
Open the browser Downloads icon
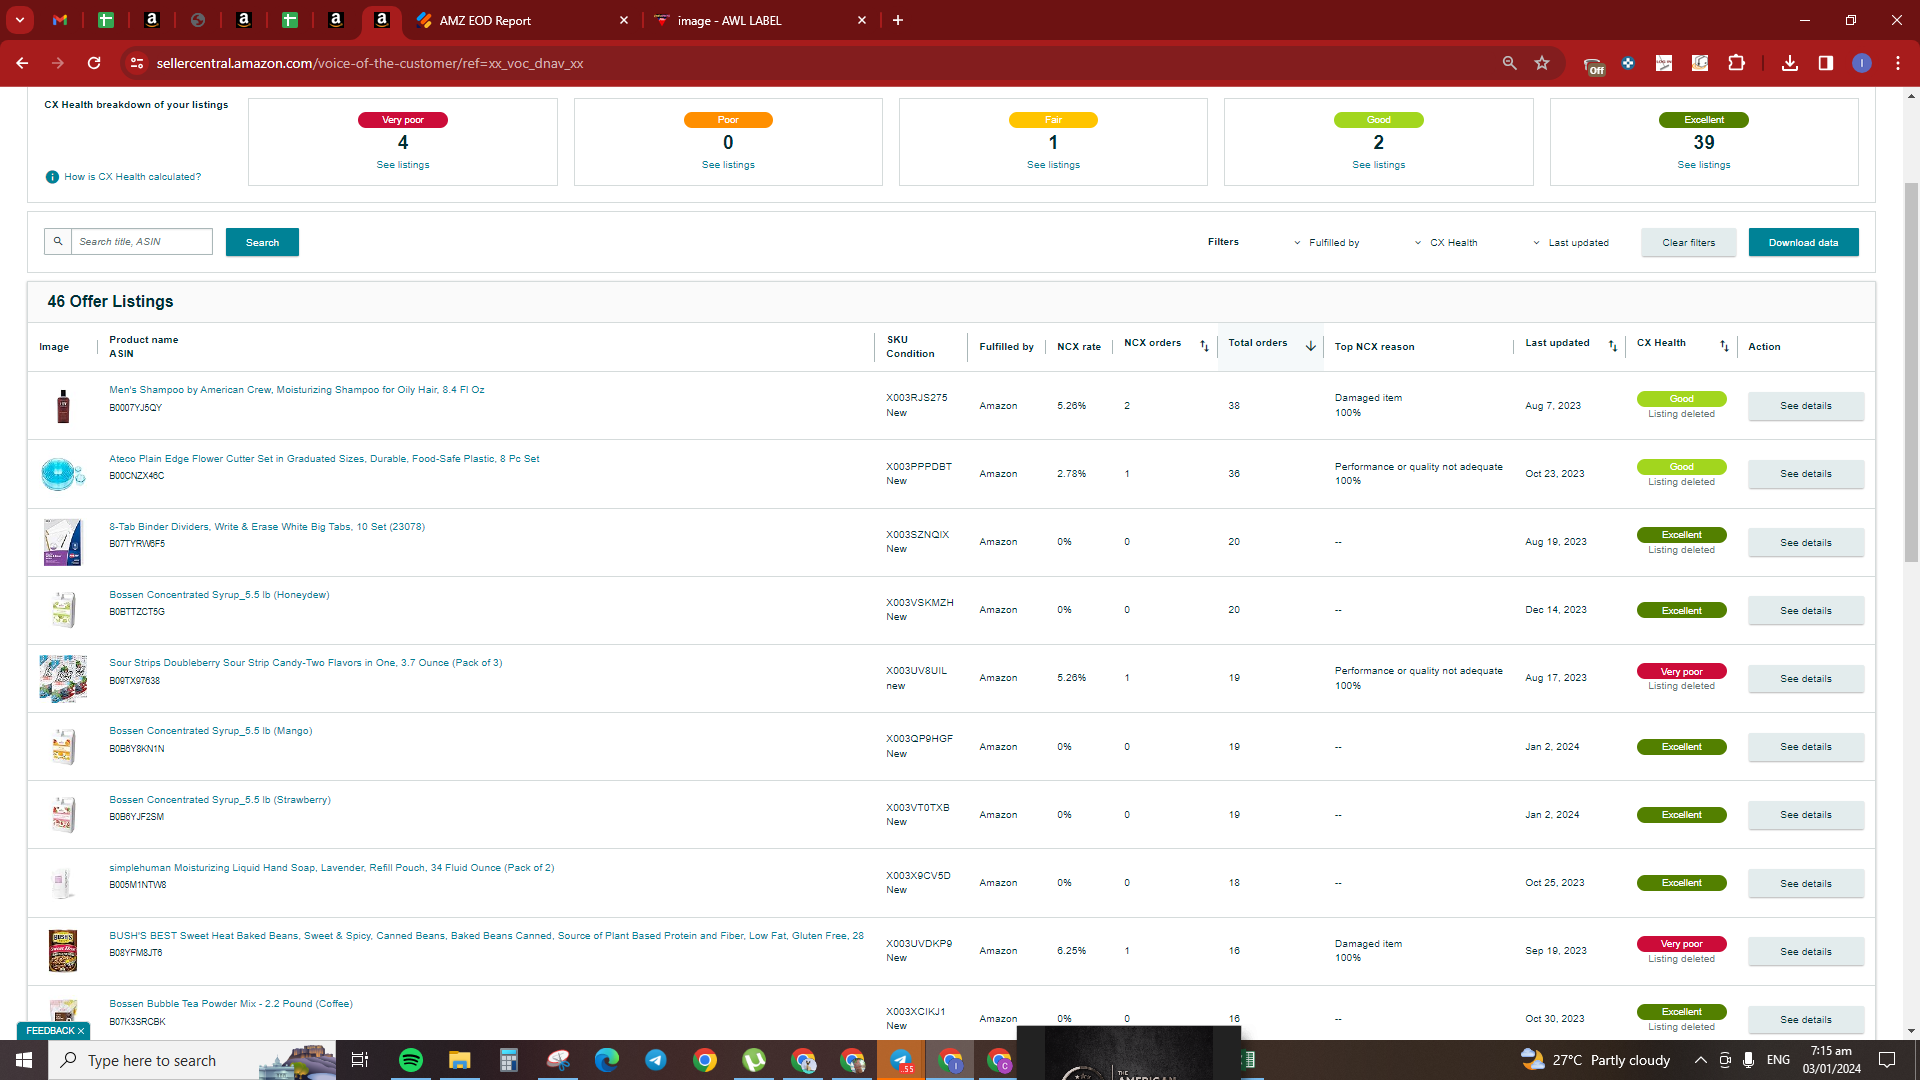(1790, 63)
